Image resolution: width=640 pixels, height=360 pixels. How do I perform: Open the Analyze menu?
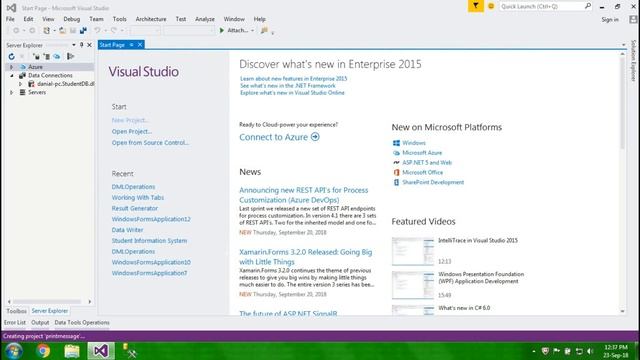click(204, 19)
